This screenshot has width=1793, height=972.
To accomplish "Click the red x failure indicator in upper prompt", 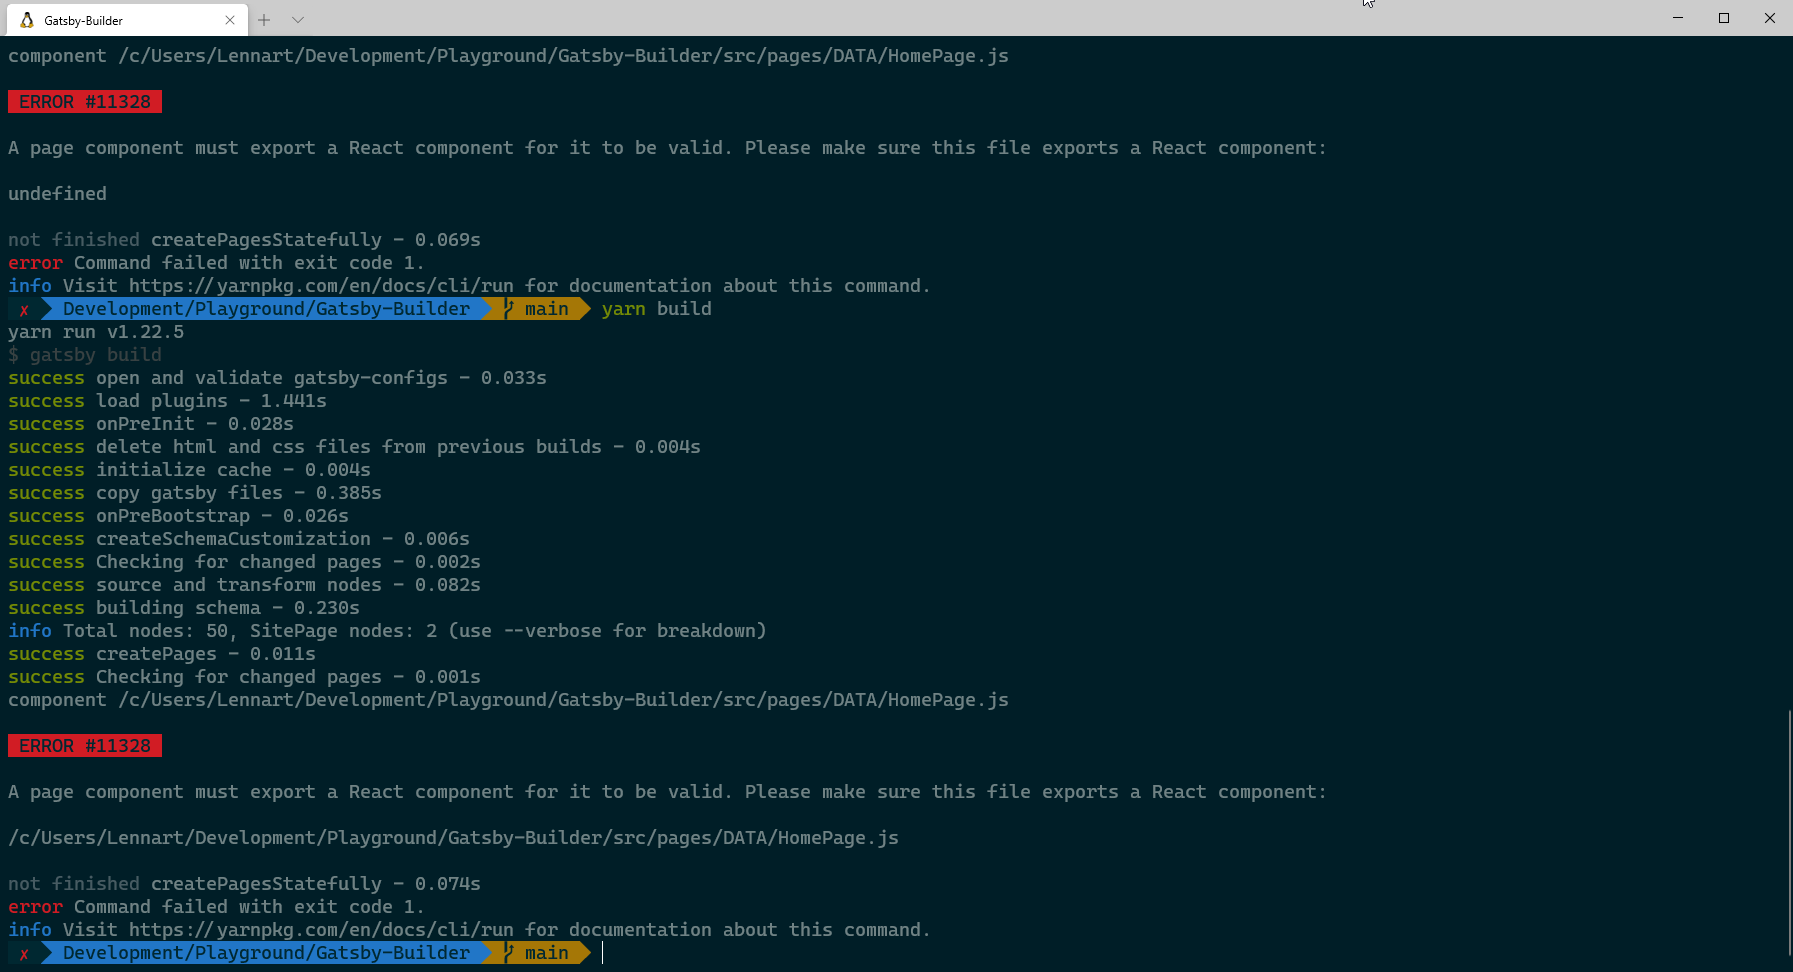I will (22, 308).
